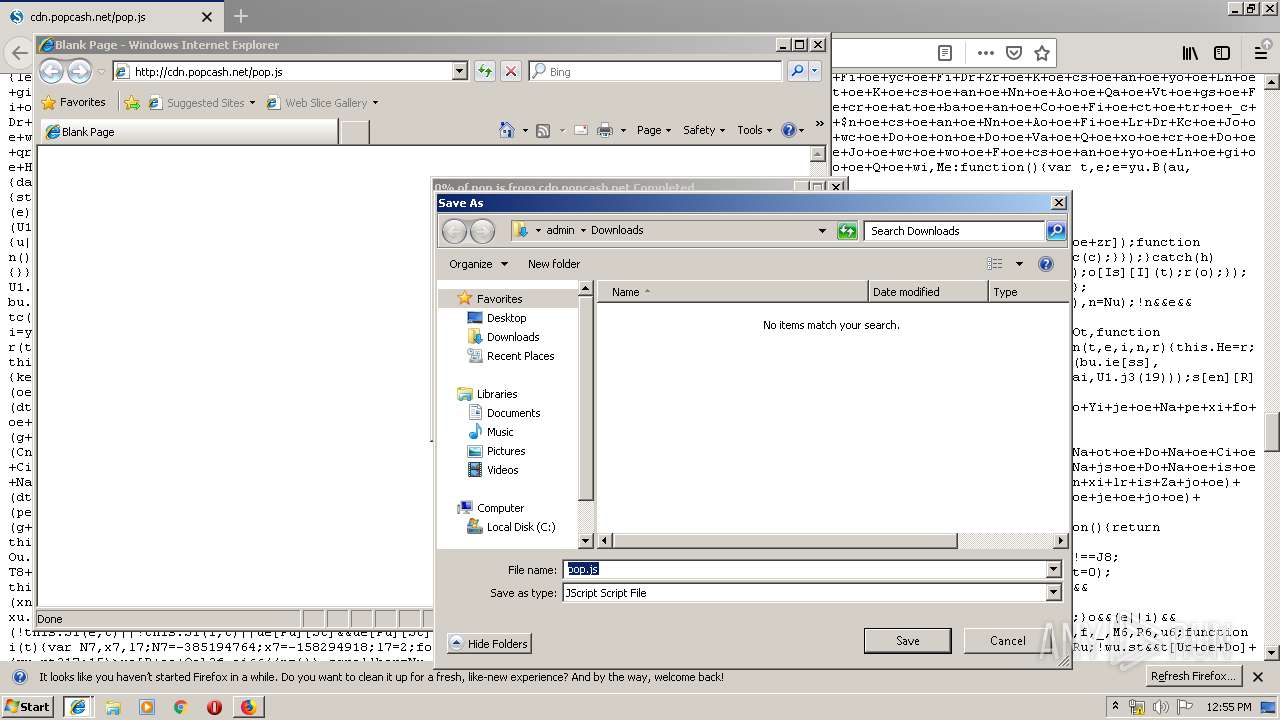Open the Documents library

pos(513,413)
